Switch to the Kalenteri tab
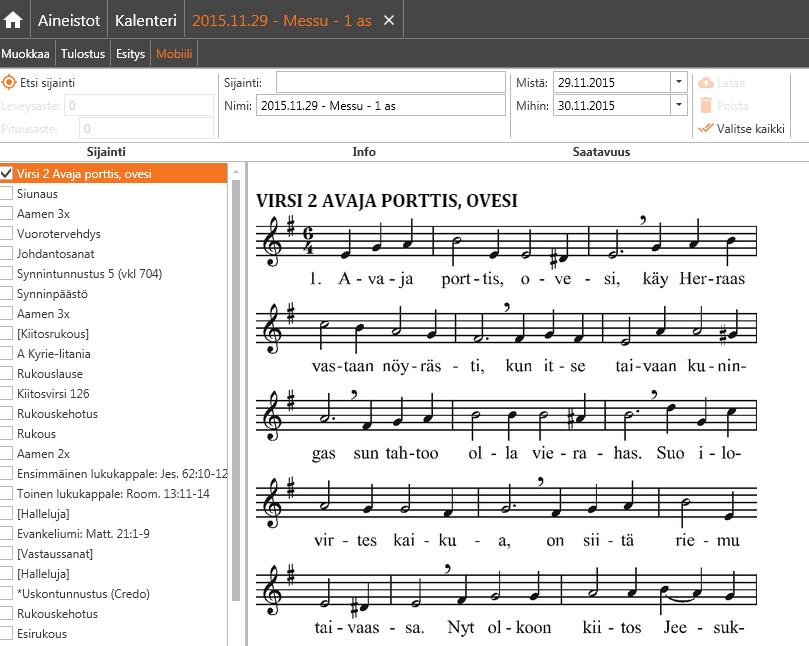 point(145,20)
